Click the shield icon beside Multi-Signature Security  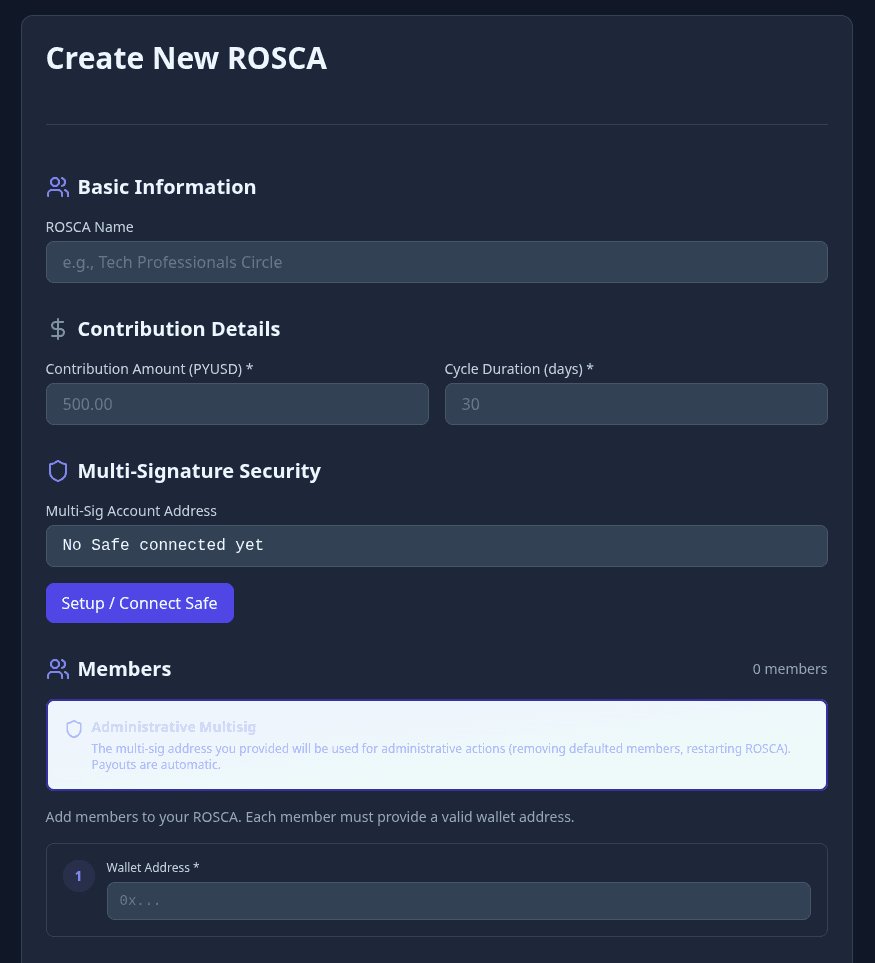[57, 470]
